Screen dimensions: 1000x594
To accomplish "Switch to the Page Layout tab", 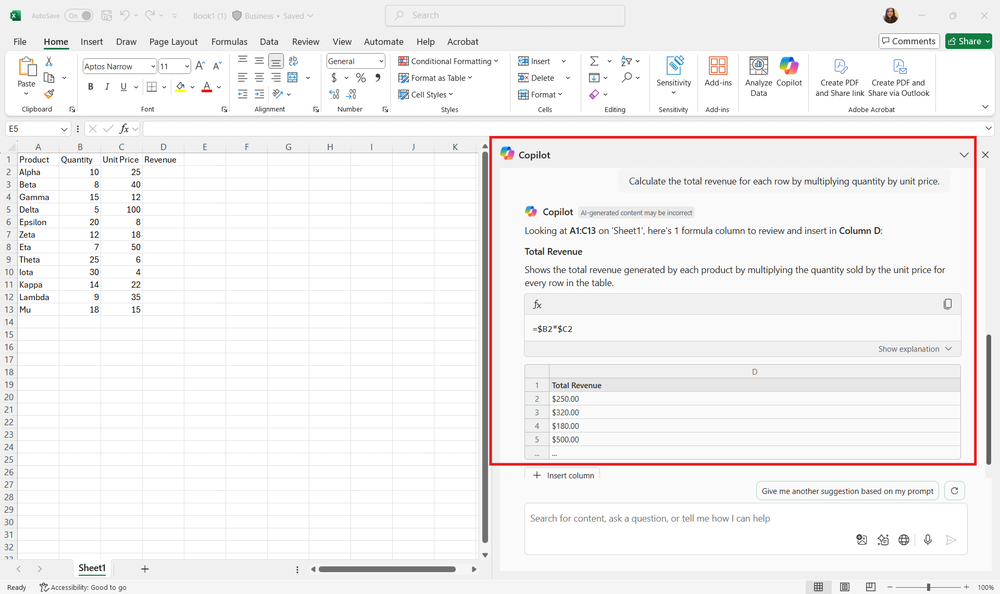I will [x=173, y=42].
